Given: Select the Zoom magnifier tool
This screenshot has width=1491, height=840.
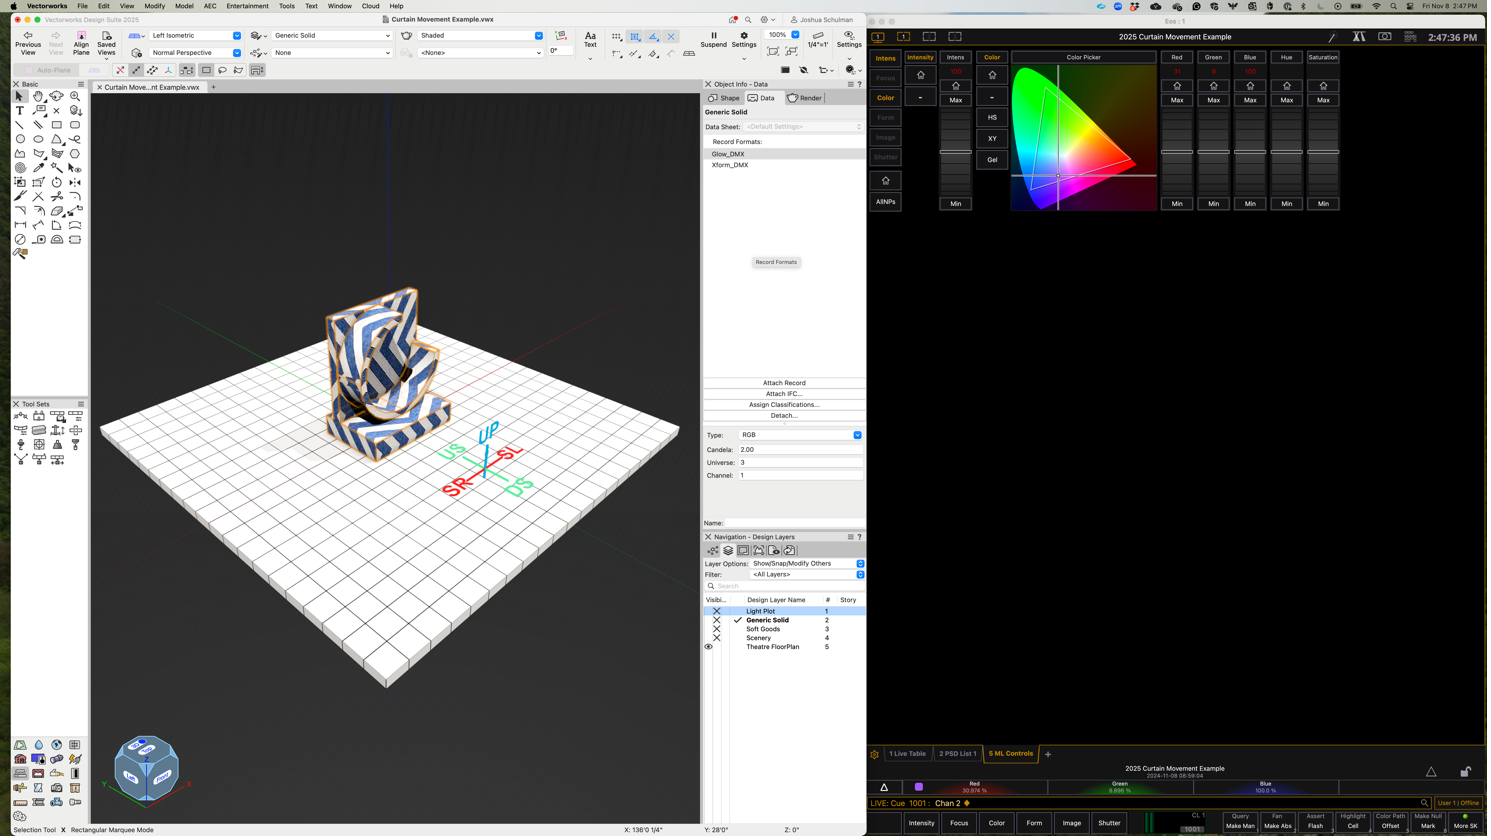Looking at the screenshot, I should [75, 97].
